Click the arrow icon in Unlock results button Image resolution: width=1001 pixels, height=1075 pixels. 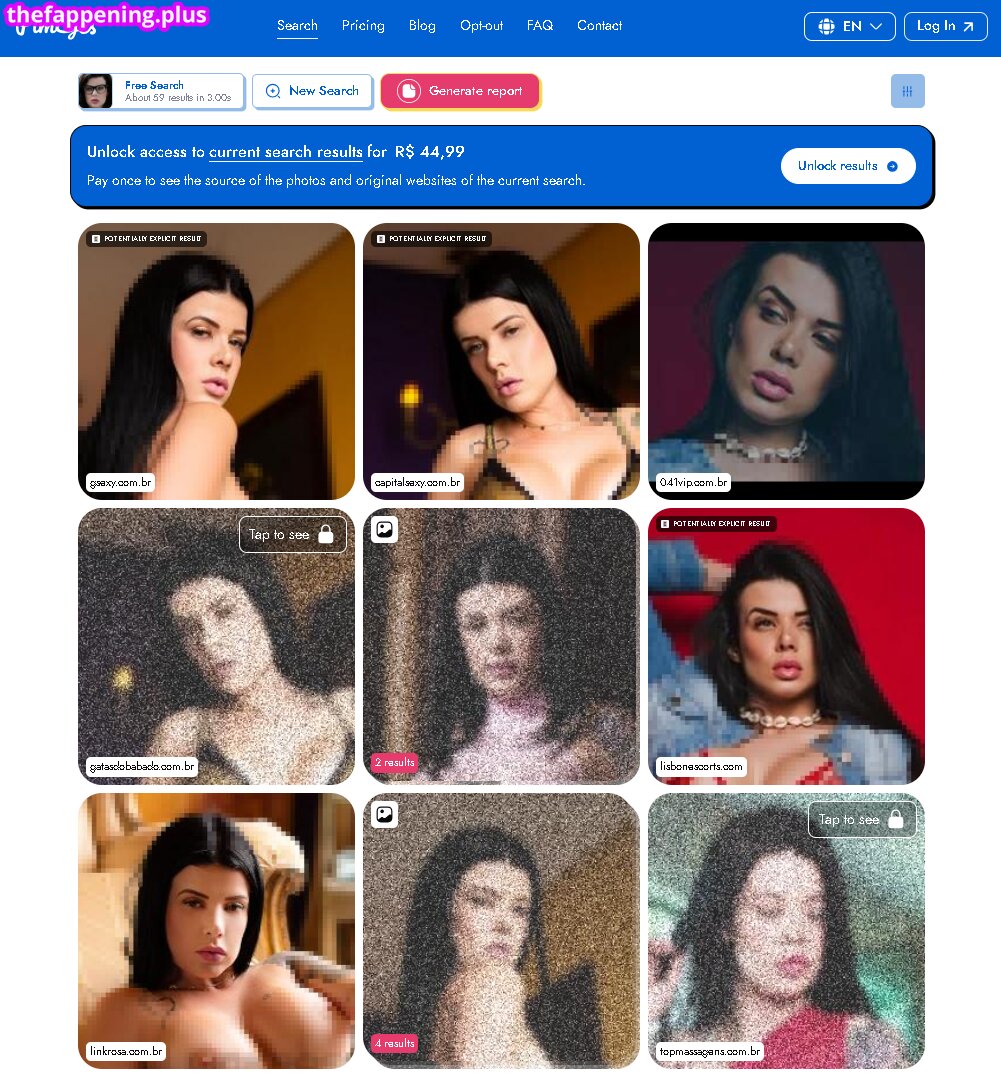tap(892, 167)
